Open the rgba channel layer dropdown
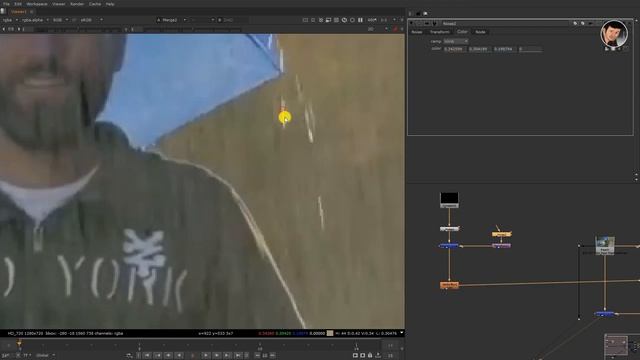The height and width of the screenshot is (360, 640). (11, 20)
